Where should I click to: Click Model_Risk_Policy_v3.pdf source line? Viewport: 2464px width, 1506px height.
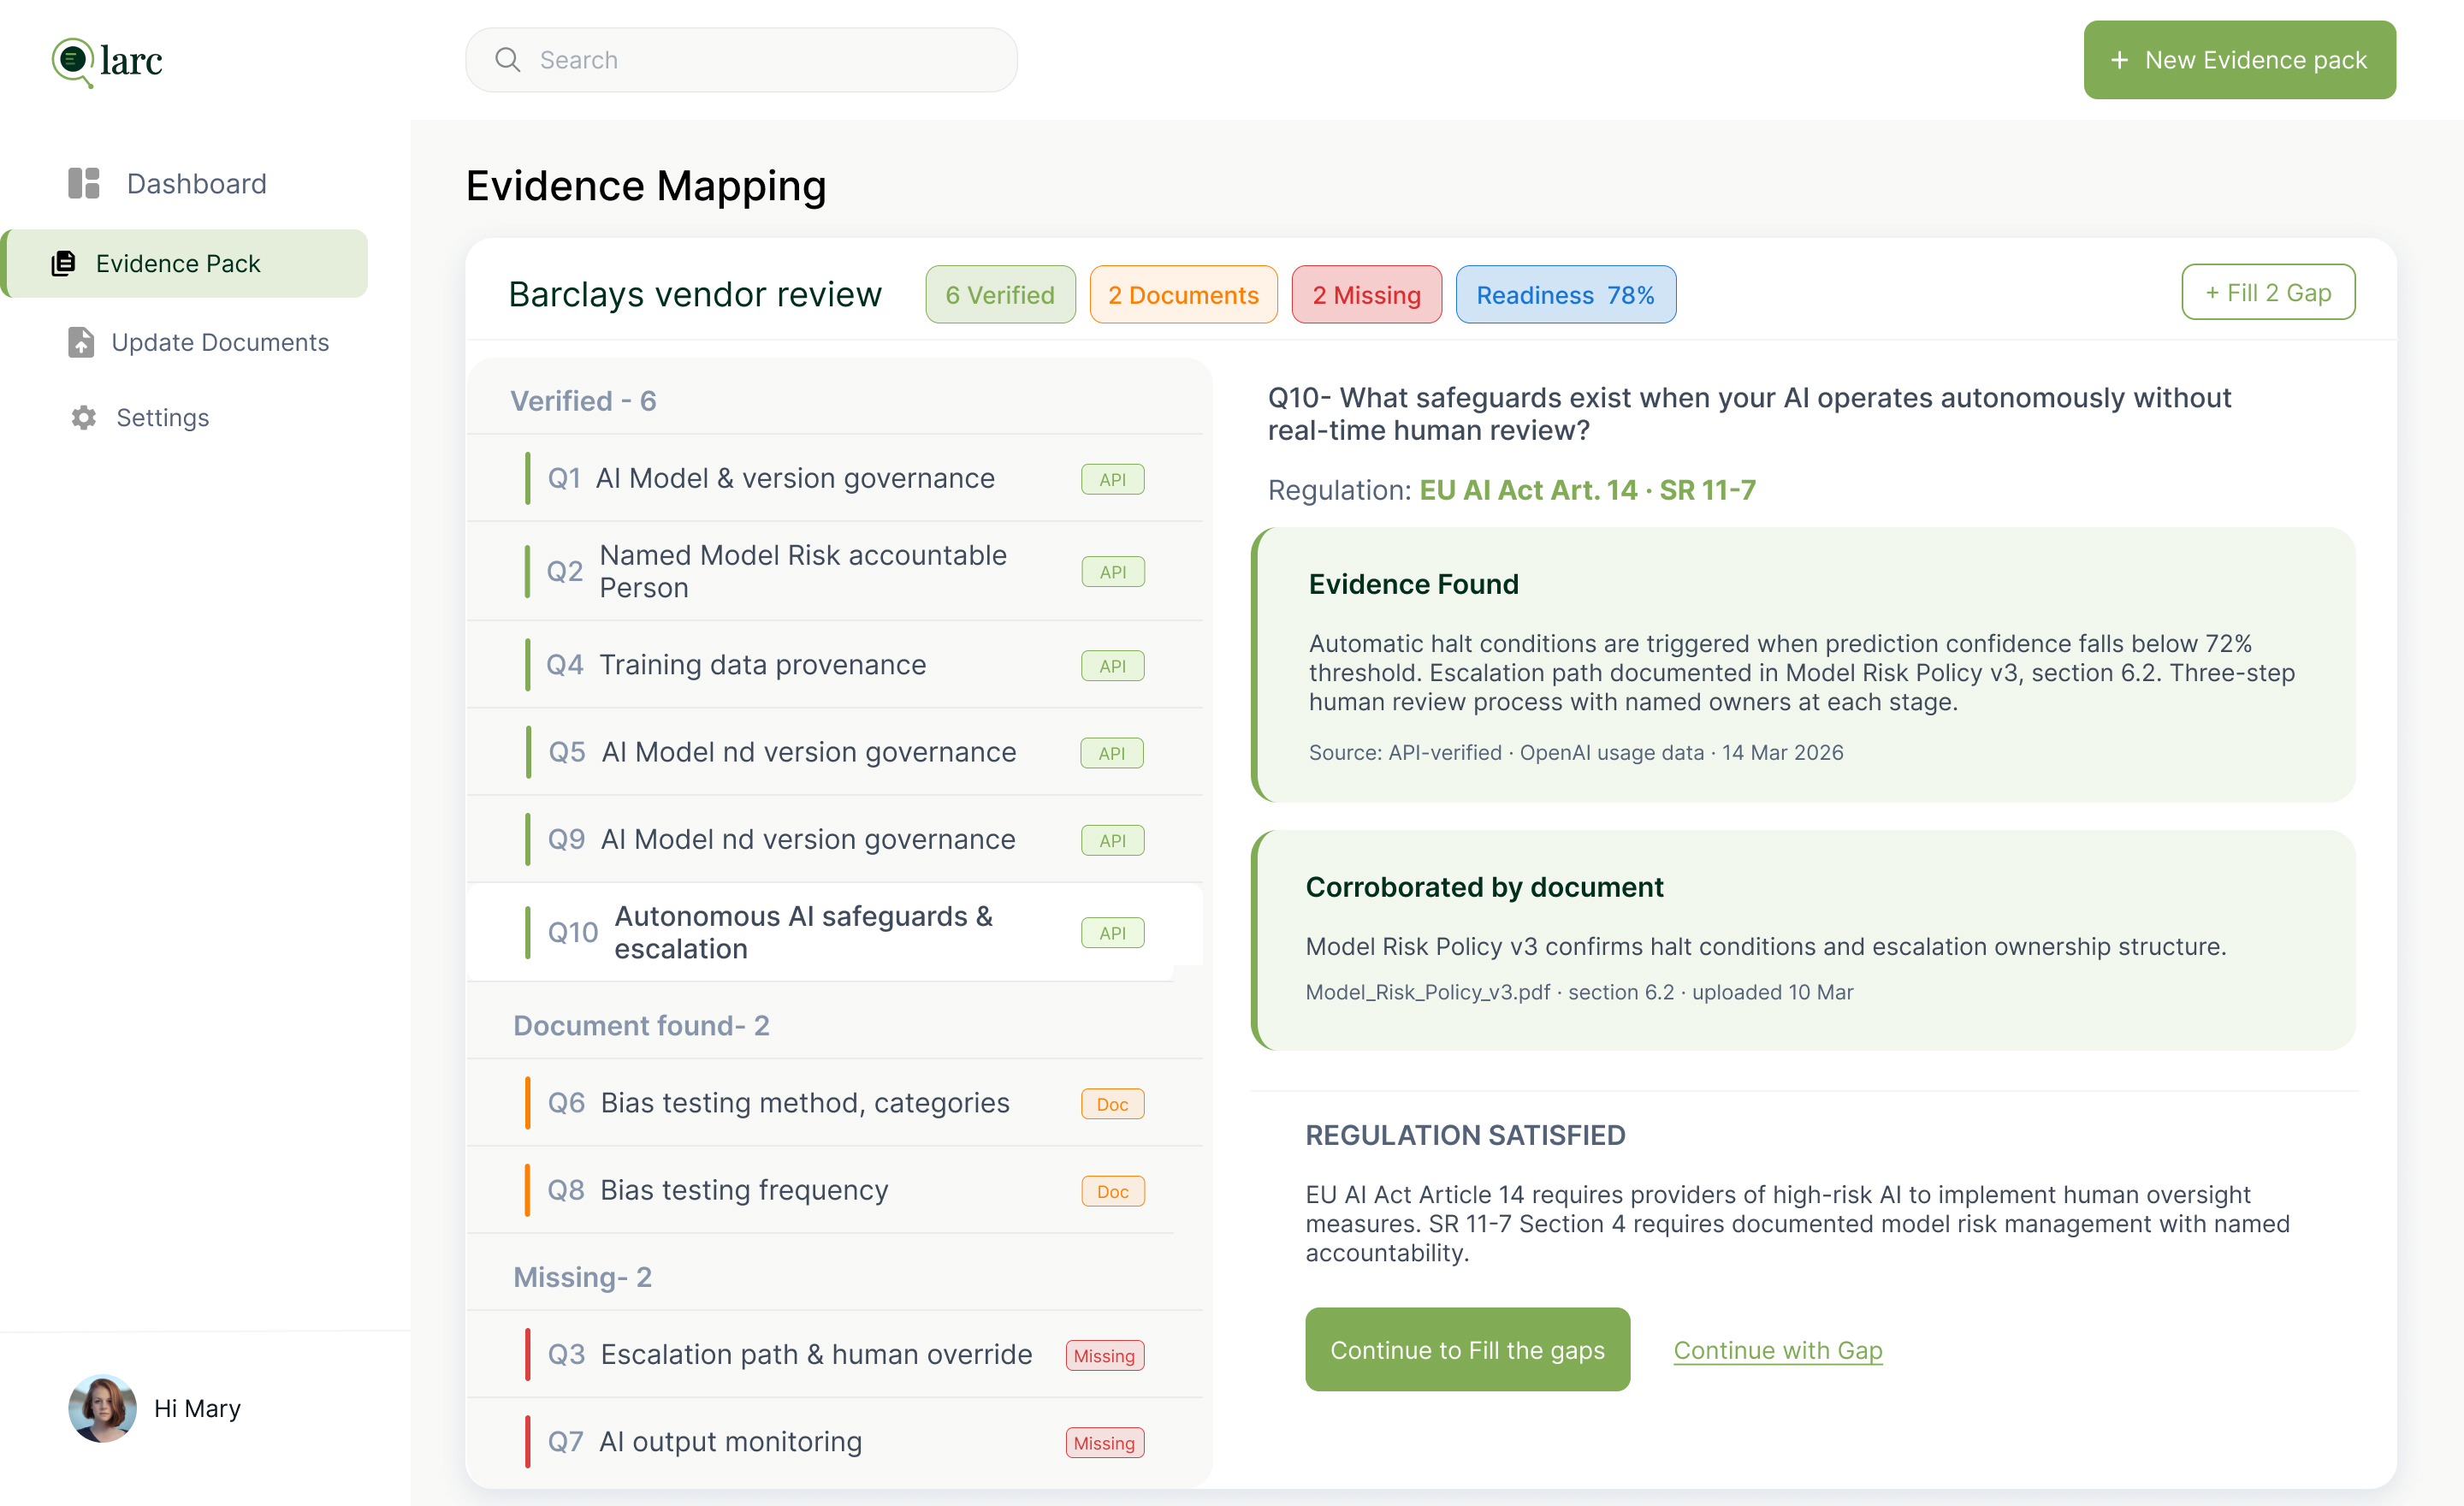pyautogui.click(x=1579, y=992)
